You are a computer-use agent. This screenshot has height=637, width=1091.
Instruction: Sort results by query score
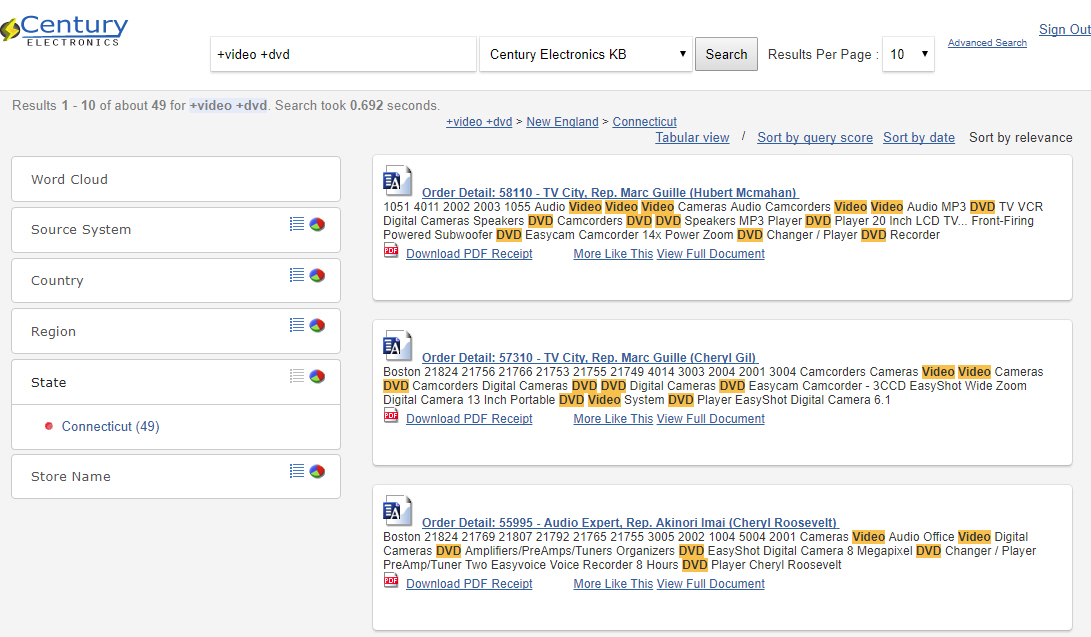pos(815,138)
